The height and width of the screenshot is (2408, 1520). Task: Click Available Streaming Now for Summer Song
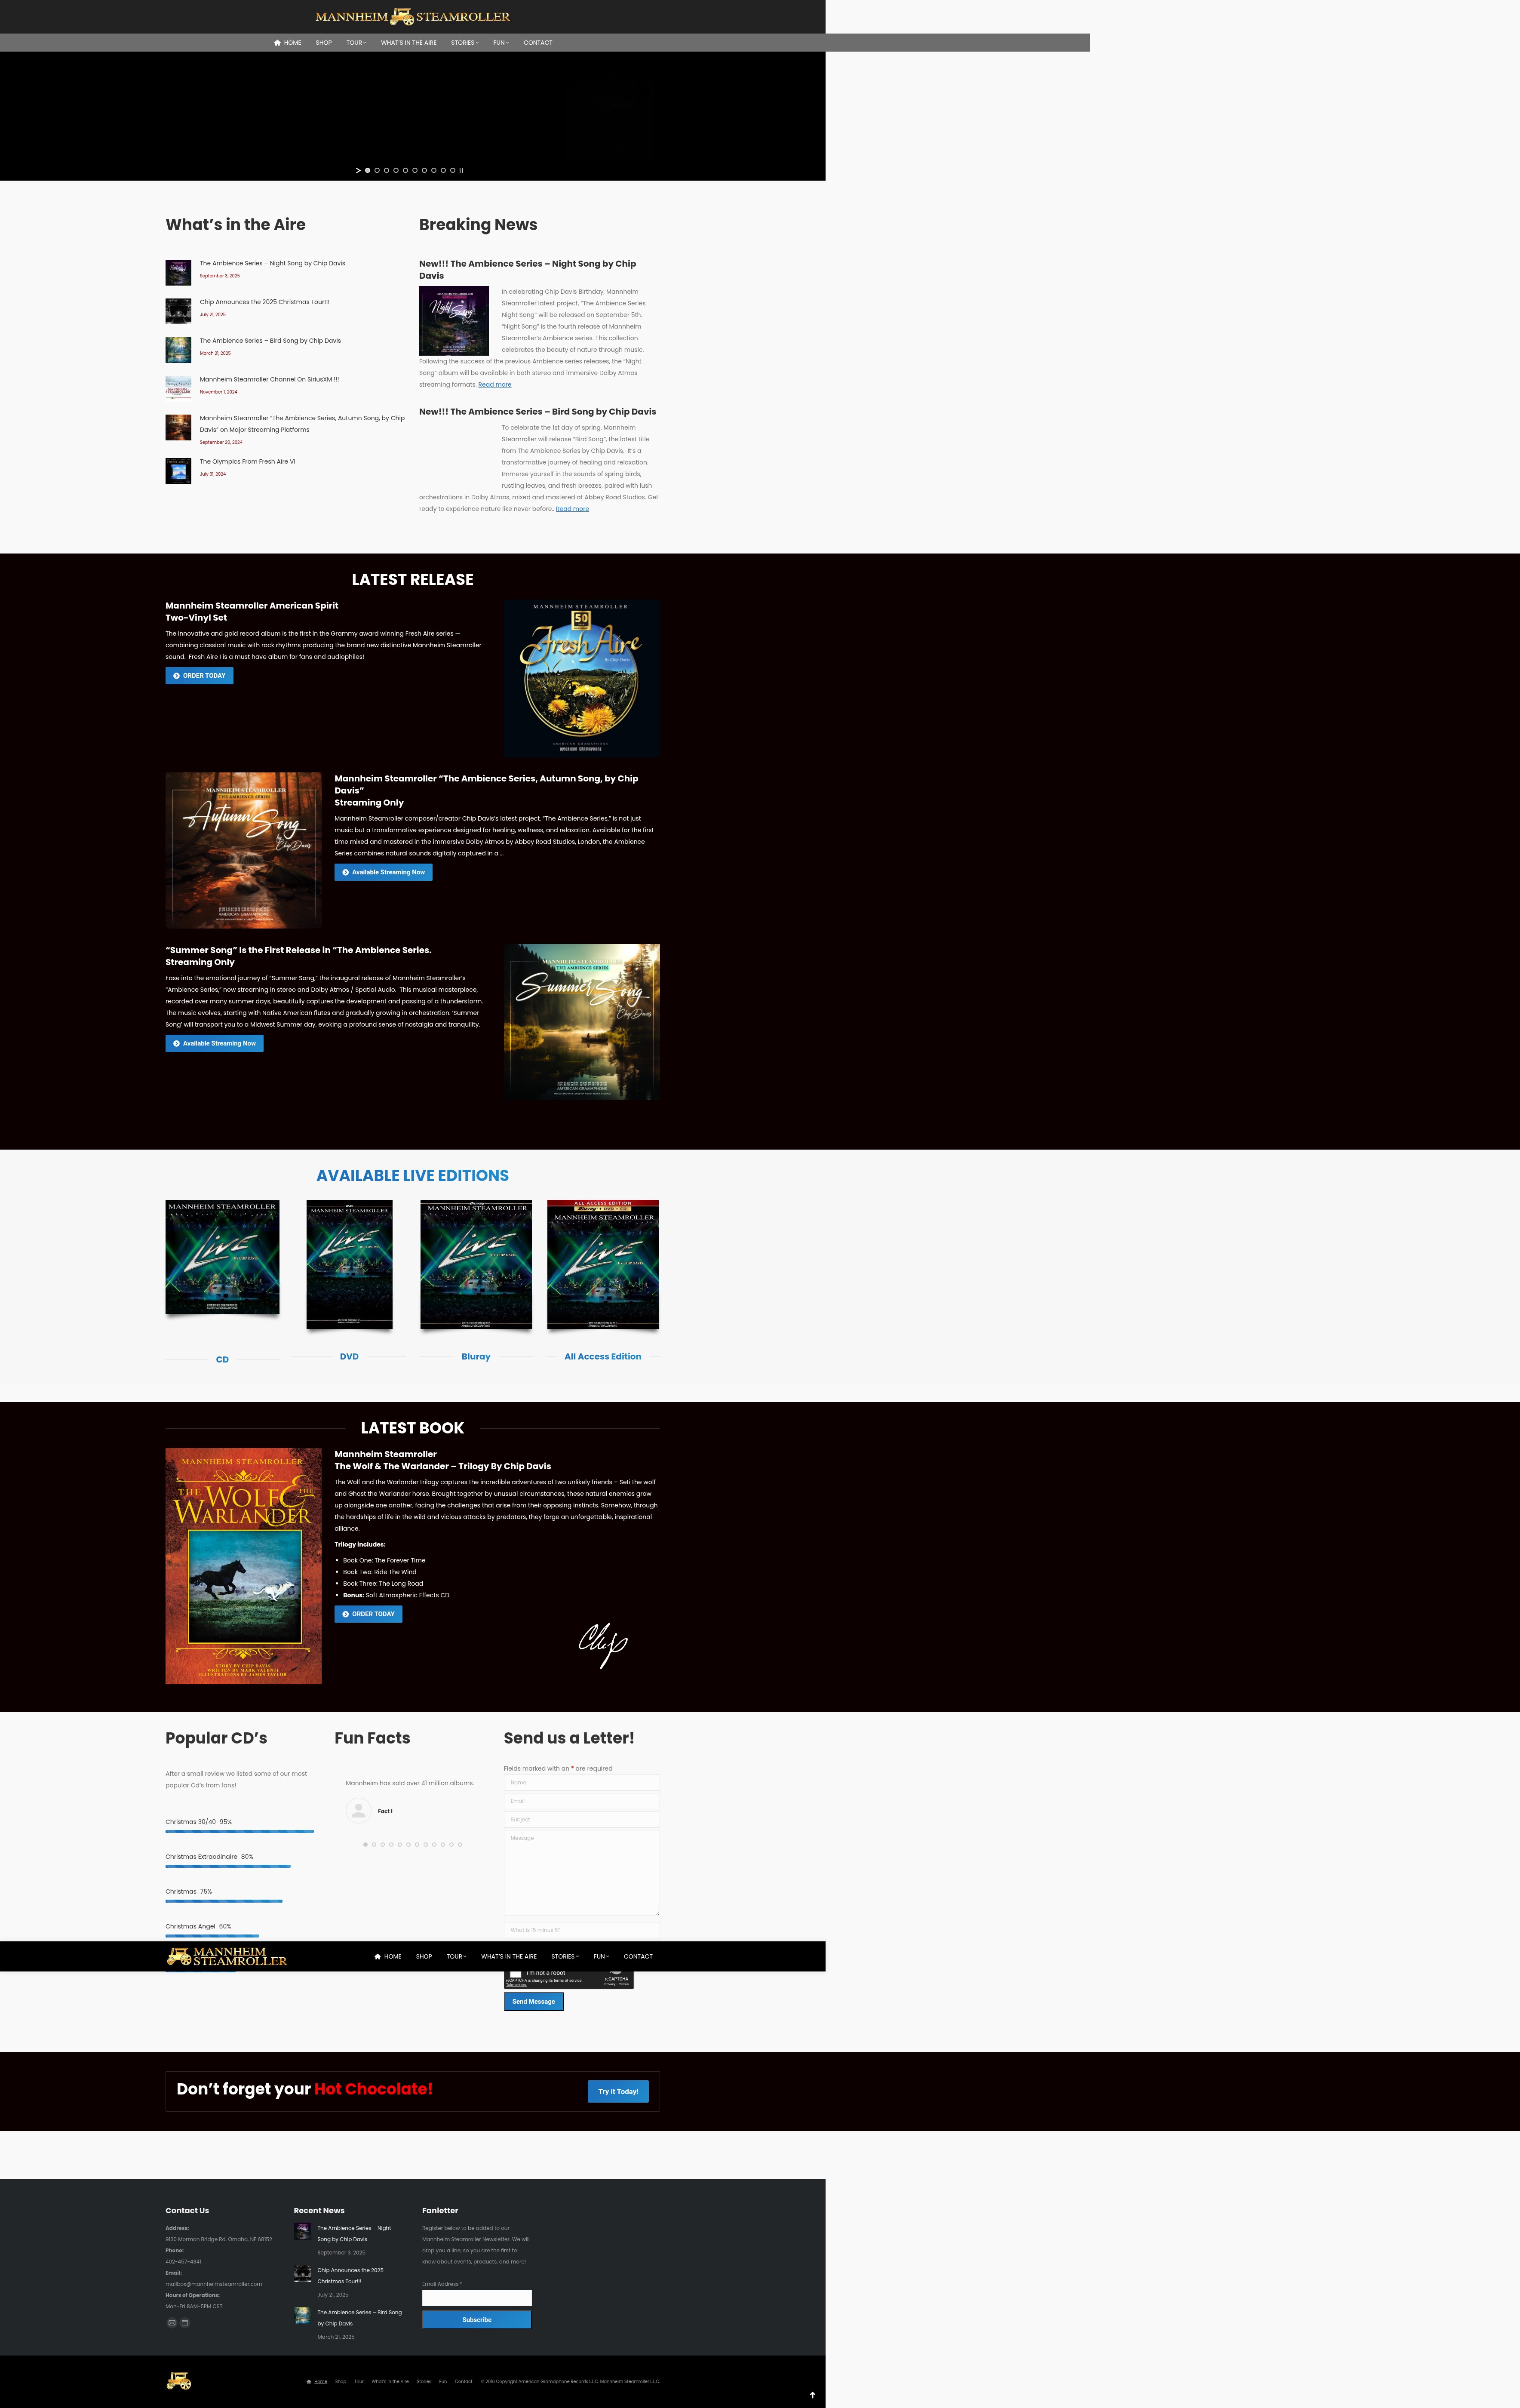[x=214, y=1043]
